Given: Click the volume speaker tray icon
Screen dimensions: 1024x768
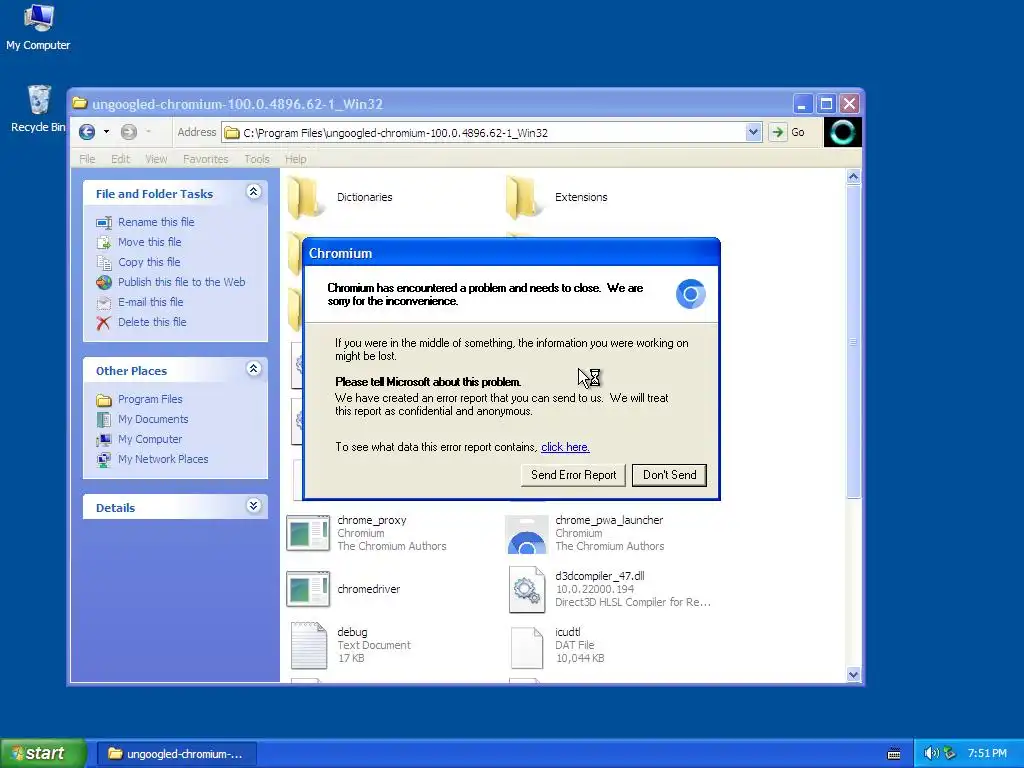Looking at the screenshot, I should [931, 754].
